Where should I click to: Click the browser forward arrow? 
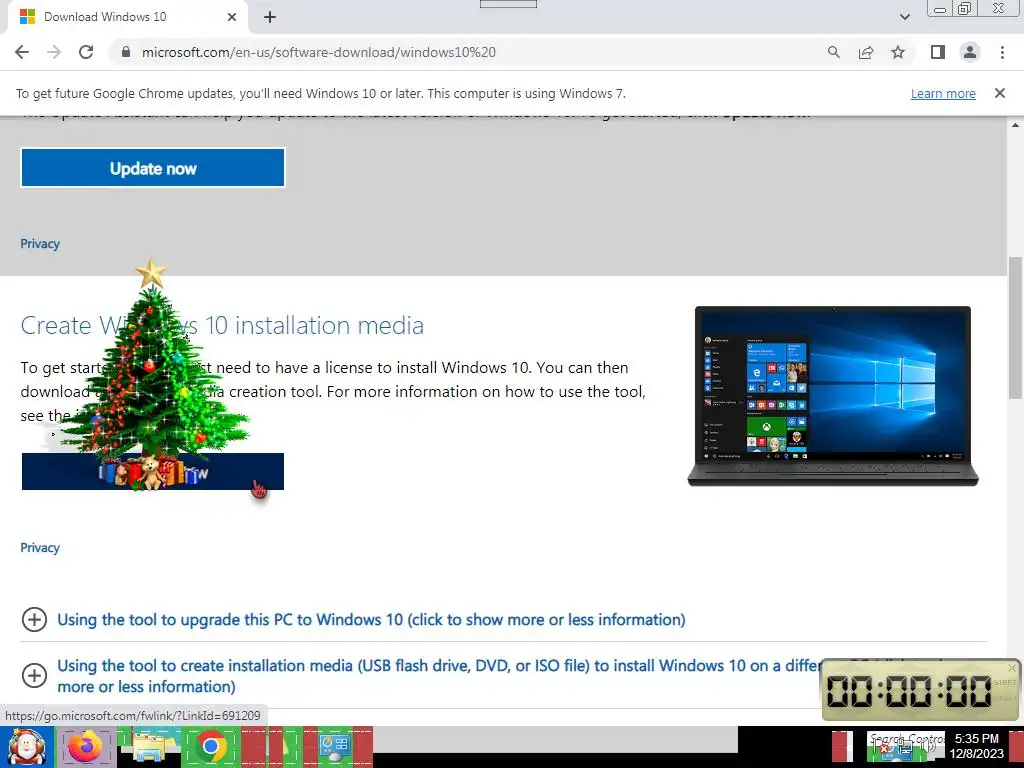click(x=54, y=52)
